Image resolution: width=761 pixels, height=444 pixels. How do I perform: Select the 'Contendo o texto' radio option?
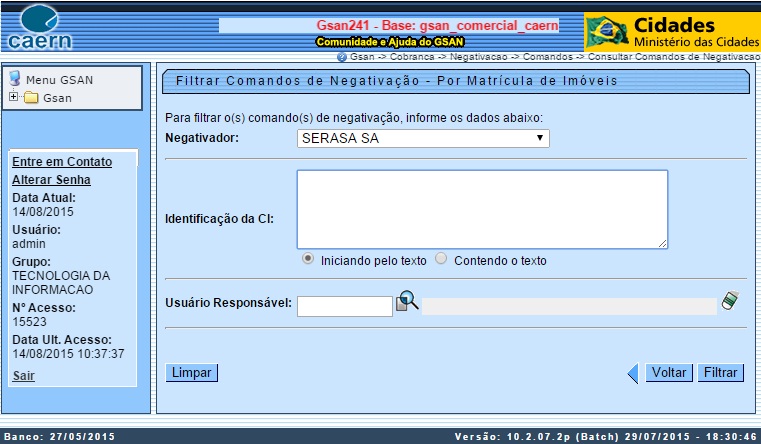click(x=441, y=258)
